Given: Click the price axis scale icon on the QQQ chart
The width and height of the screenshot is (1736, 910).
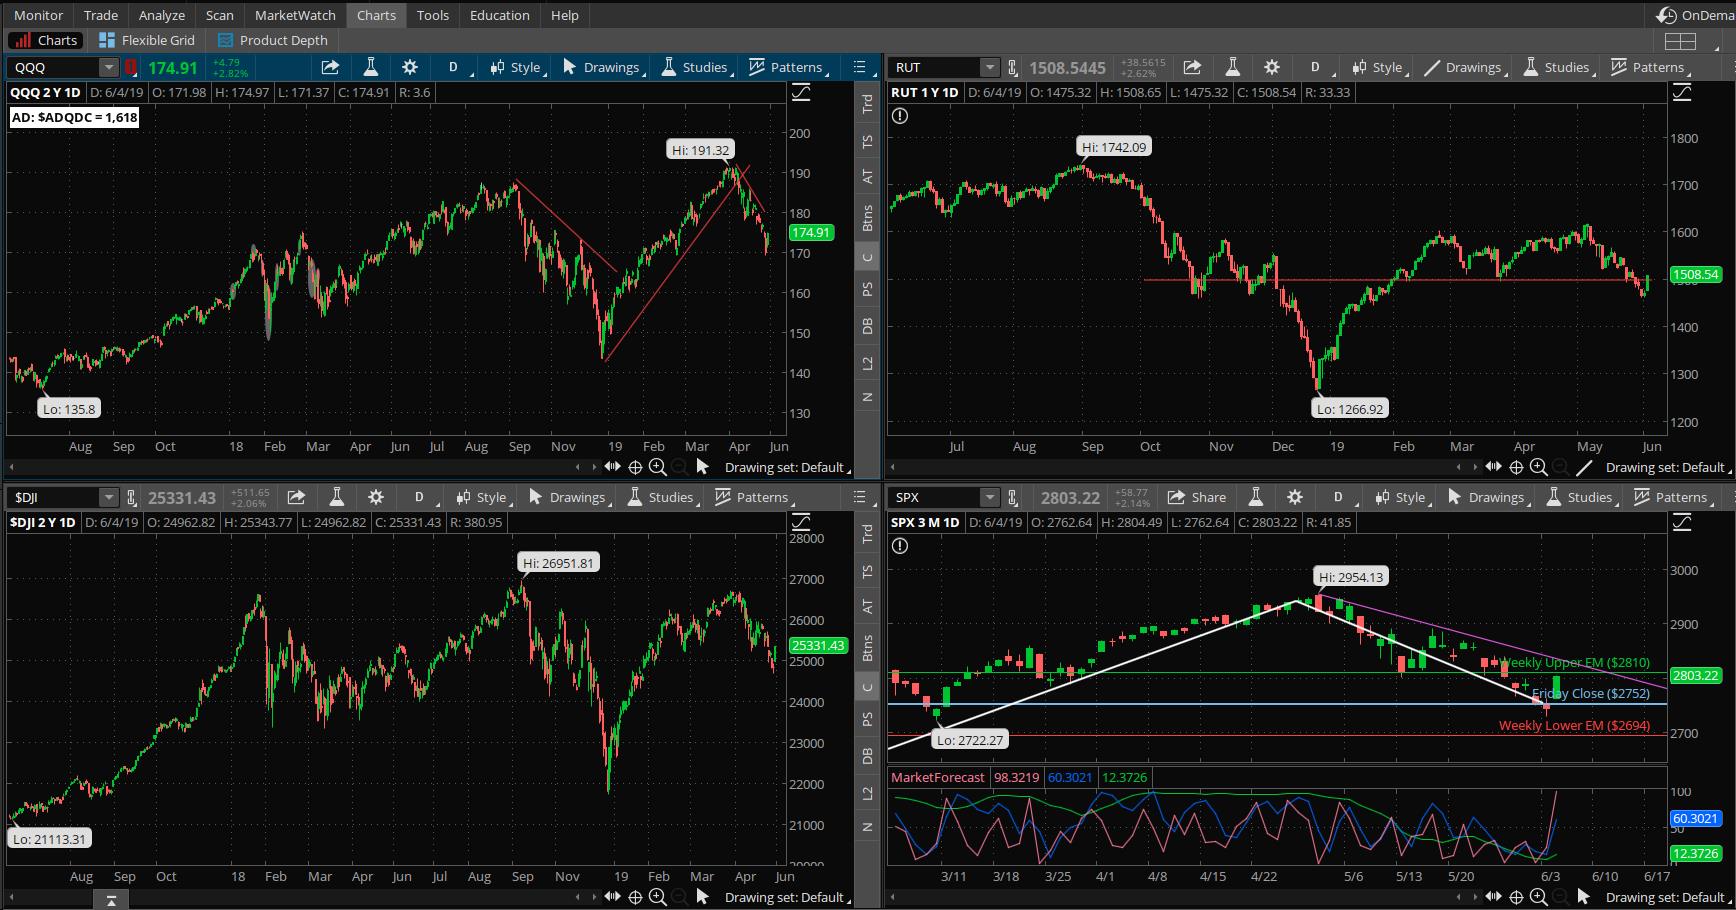Looking at the screenshot, I should [801, 92].
